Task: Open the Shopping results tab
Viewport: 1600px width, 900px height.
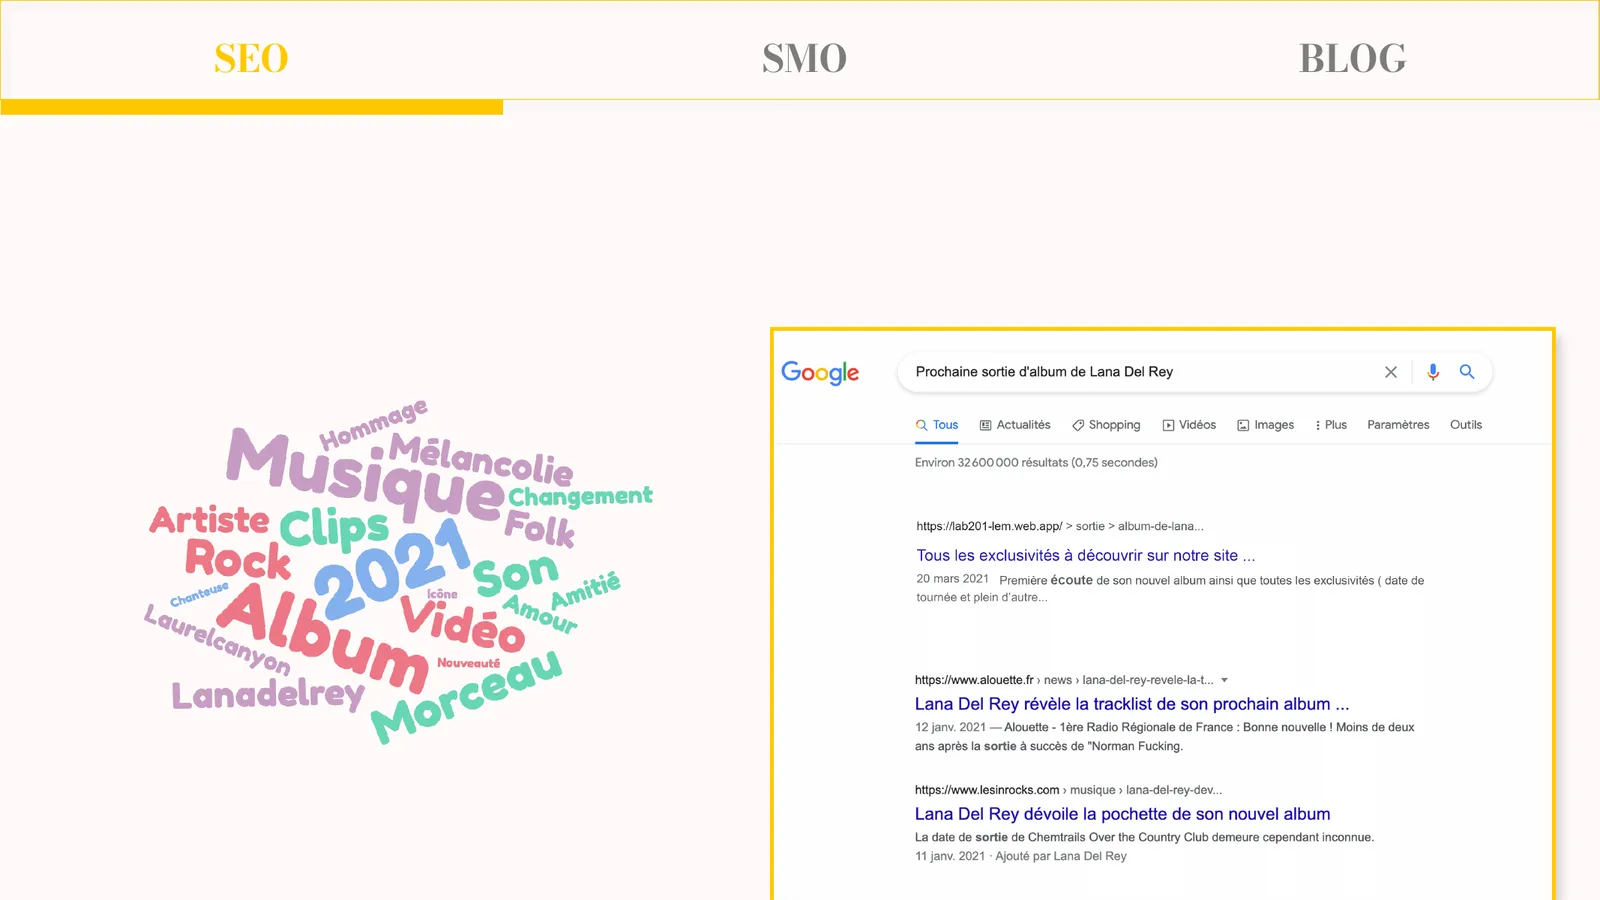Action: pos(1106,425)
